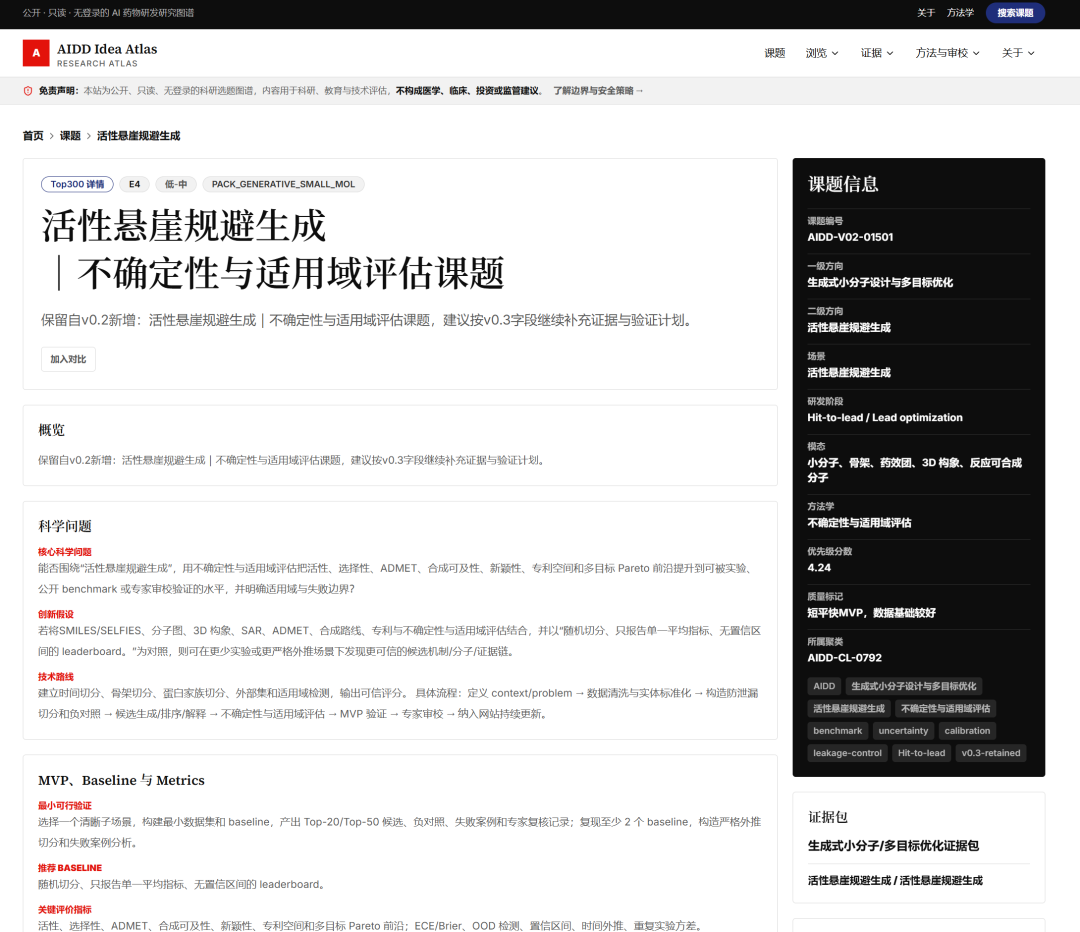Click the 生成式小分子设计与多目标优化 tag chip
This screenshot has height=932, width=1080.
913,686
